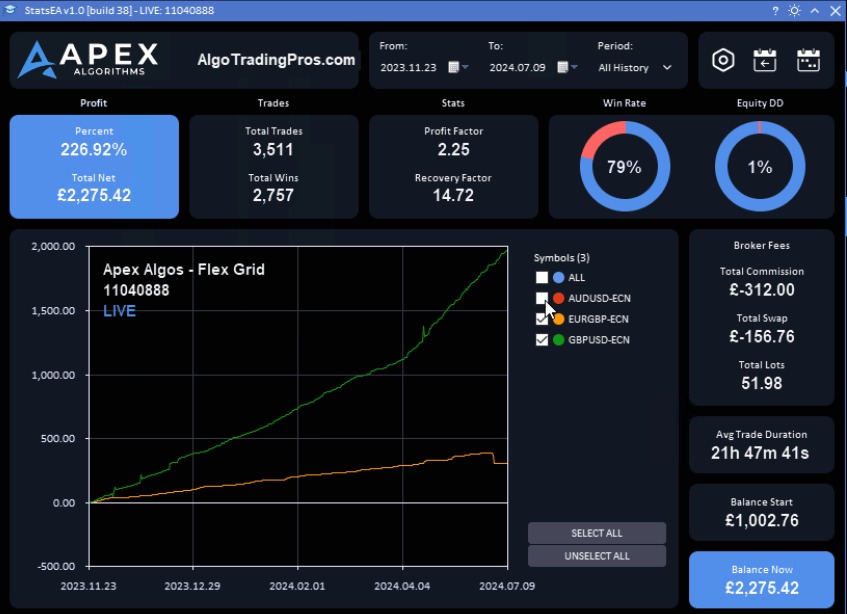
Task: Uncheck the EURGBP-ECN checkbox
Action: click(542, 319)
